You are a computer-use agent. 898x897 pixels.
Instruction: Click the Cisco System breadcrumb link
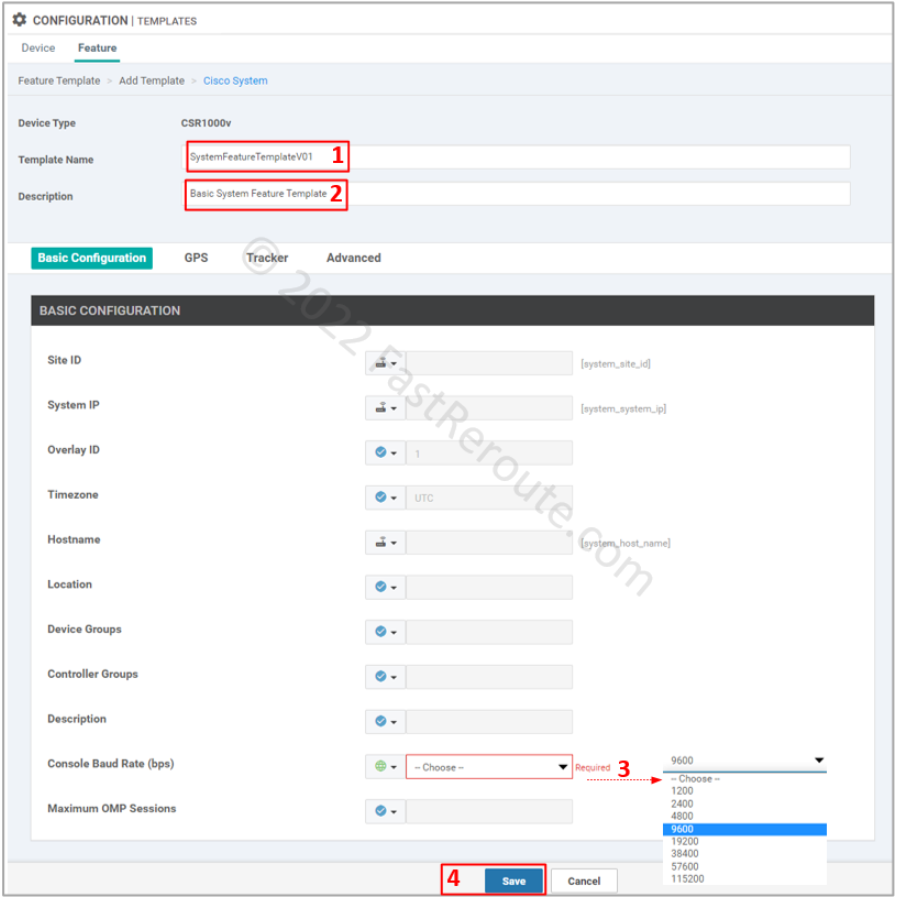click(234, 81)
